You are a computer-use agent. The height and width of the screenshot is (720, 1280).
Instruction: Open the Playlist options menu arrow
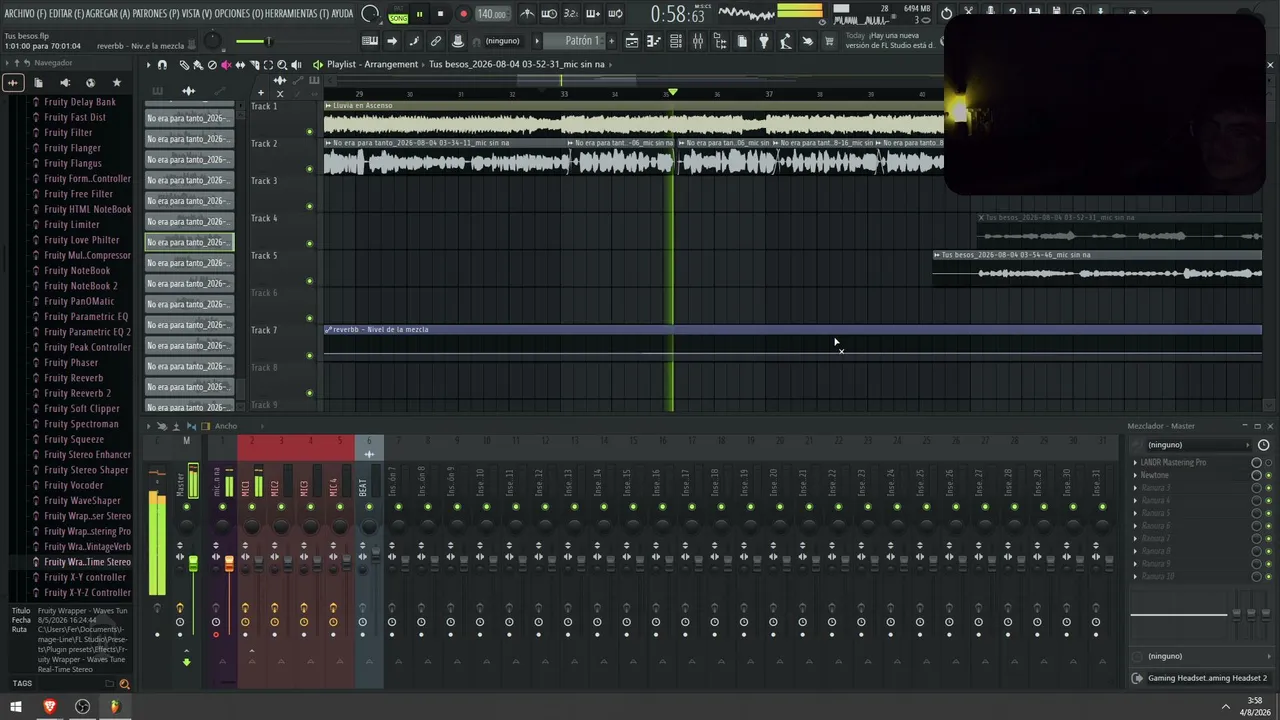[149, 64]
